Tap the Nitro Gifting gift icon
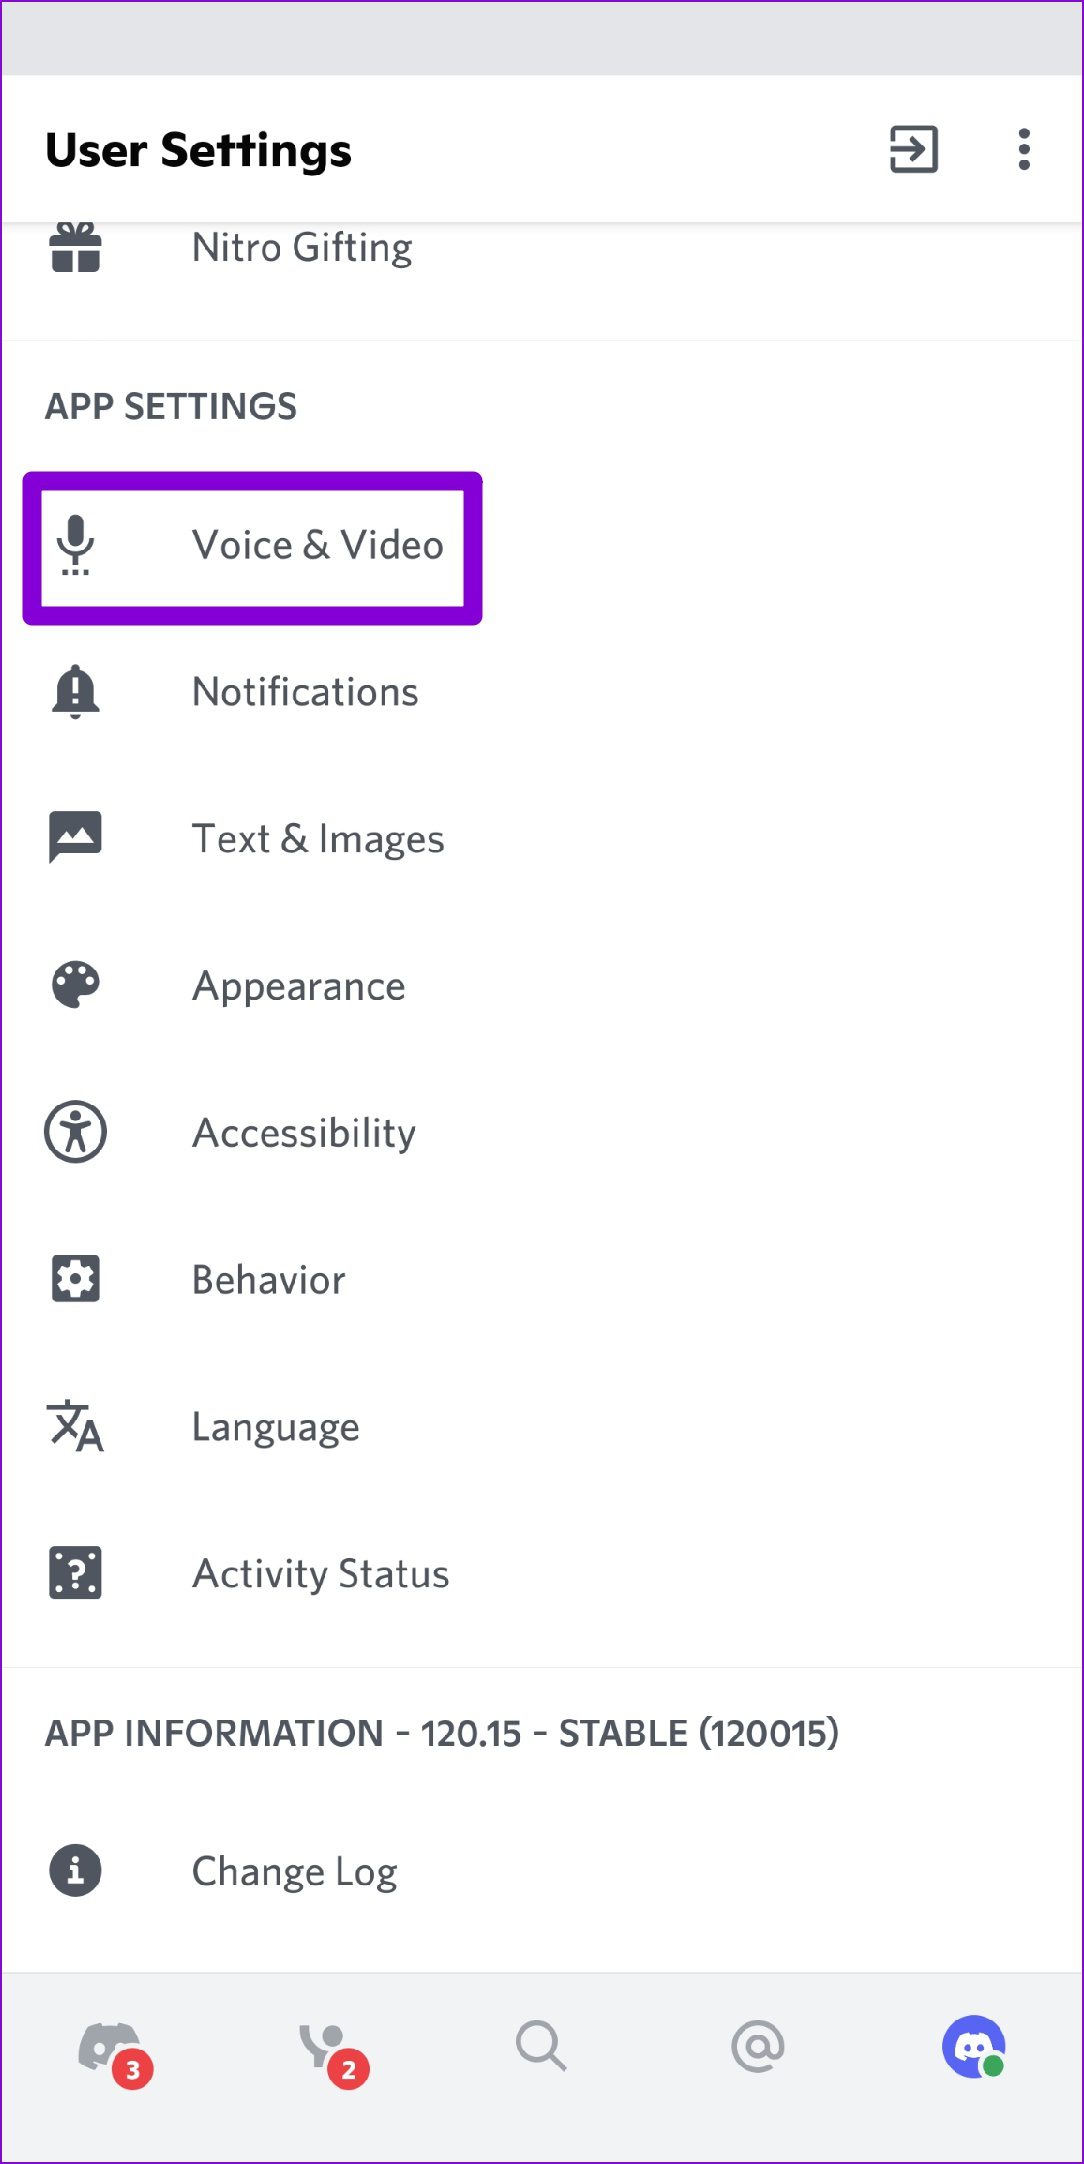 click(x=76, y=248)
